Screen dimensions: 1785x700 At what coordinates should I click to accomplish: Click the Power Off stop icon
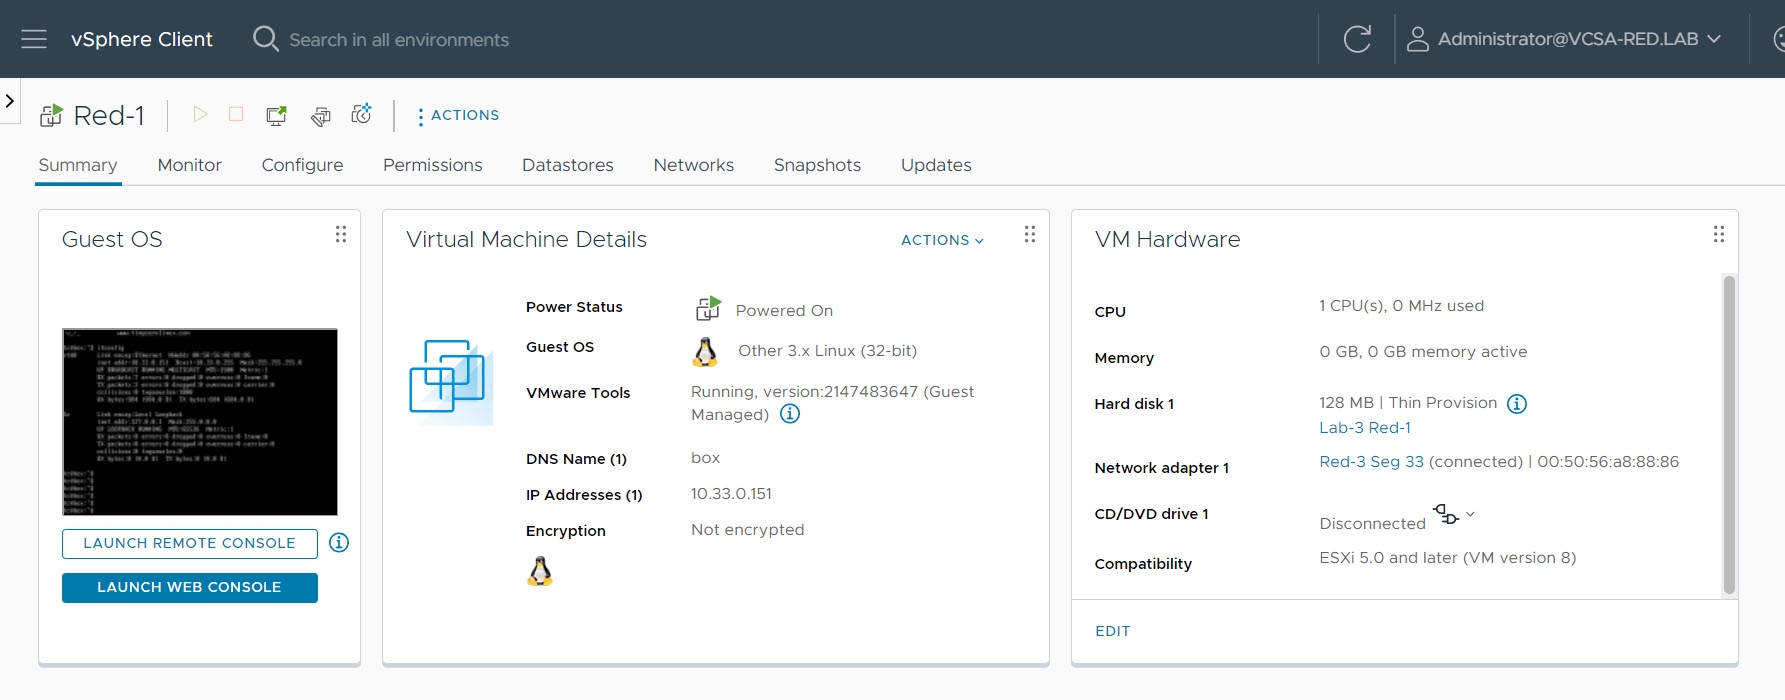[x=236, y=115]
